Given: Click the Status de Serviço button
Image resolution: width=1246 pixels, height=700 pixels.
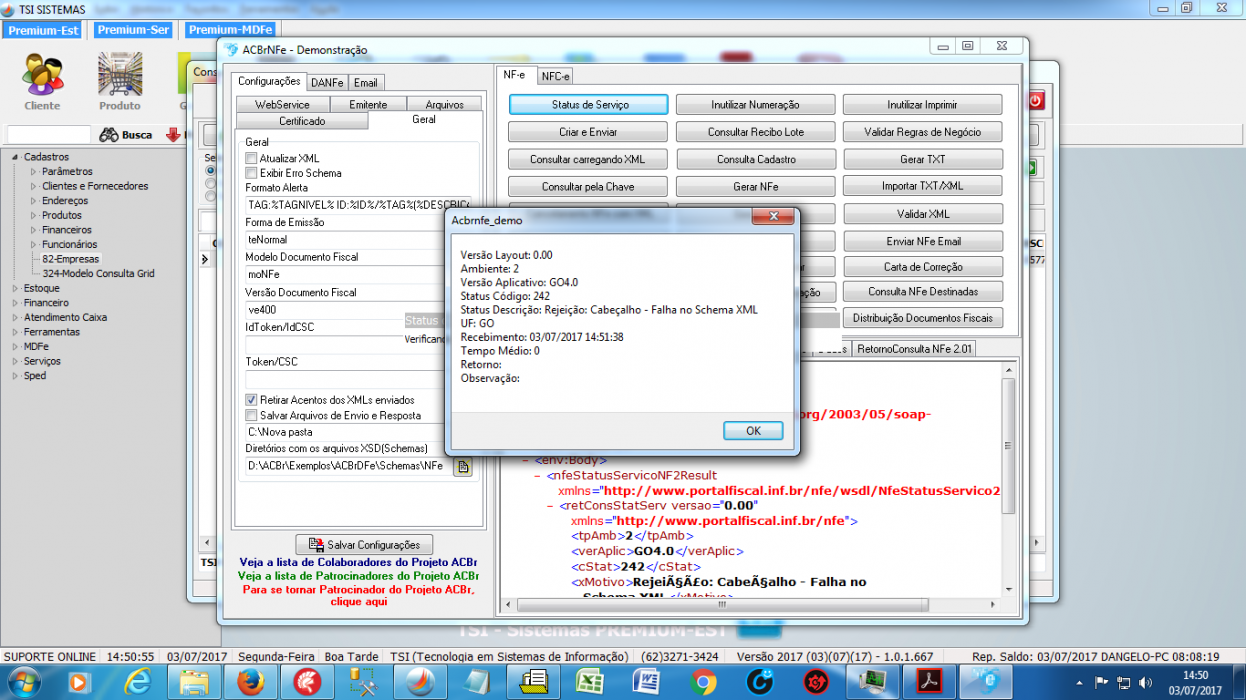Looking at the screenshot, I should coord(589,104).
